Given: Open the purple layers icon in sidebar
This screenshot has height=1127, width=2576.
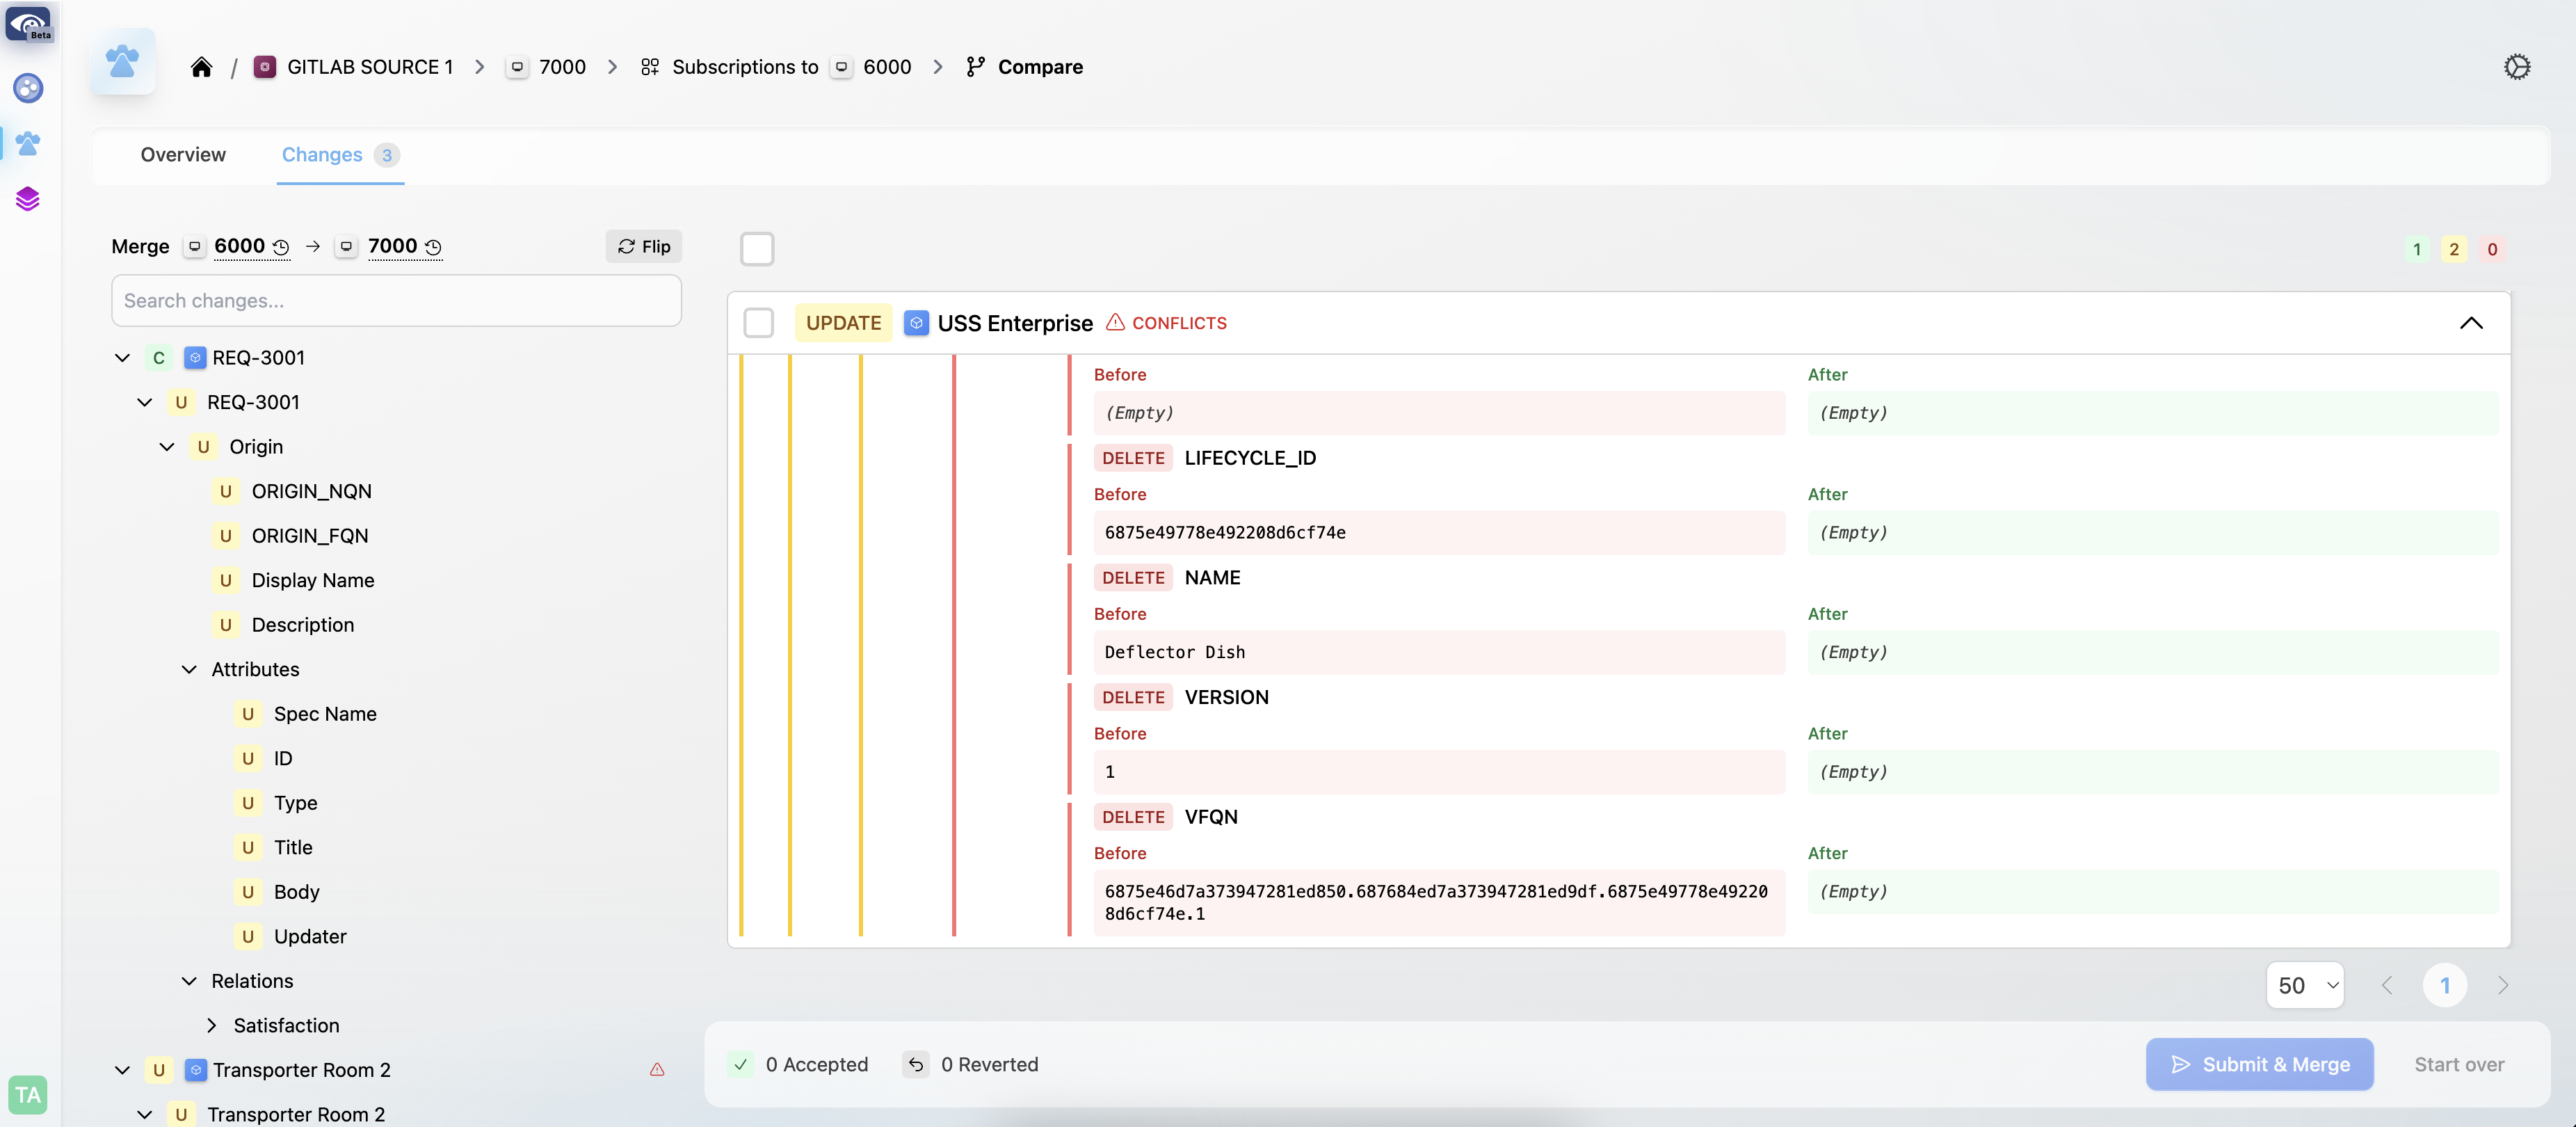Looking at the screenshot, I should [28, 198].
